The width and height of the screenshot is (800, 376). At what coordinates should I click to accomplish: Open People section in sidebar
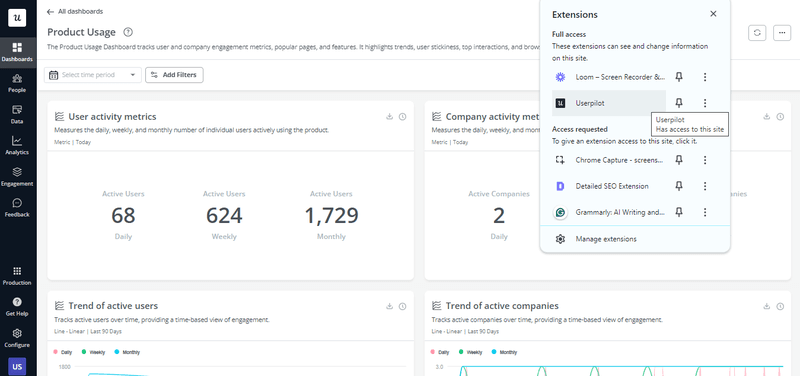click(x=17, y=84)
